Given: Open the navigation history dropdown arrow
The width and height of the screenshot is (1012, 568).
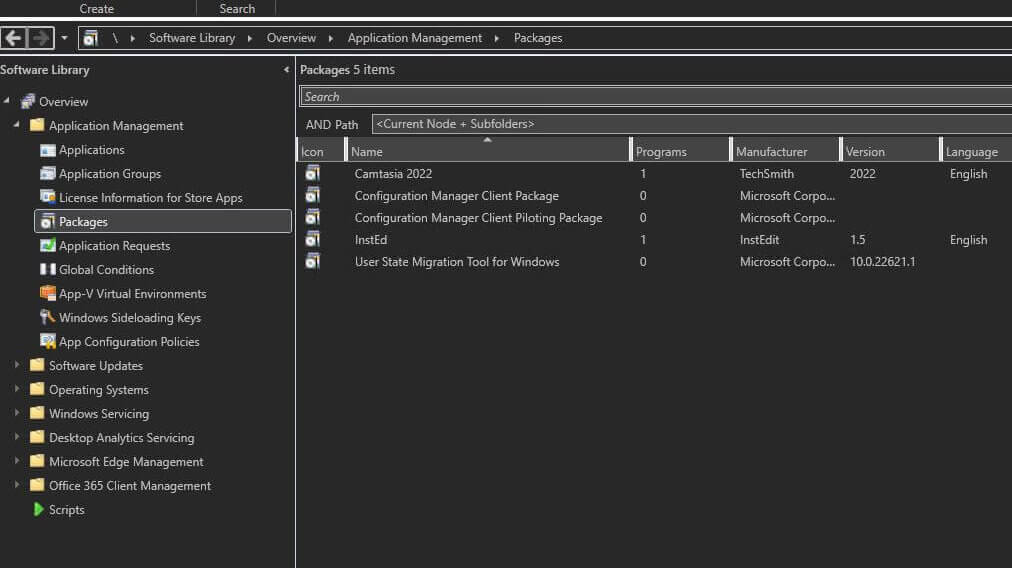Looking at the screenshot, I should click(x=64, y=38).
